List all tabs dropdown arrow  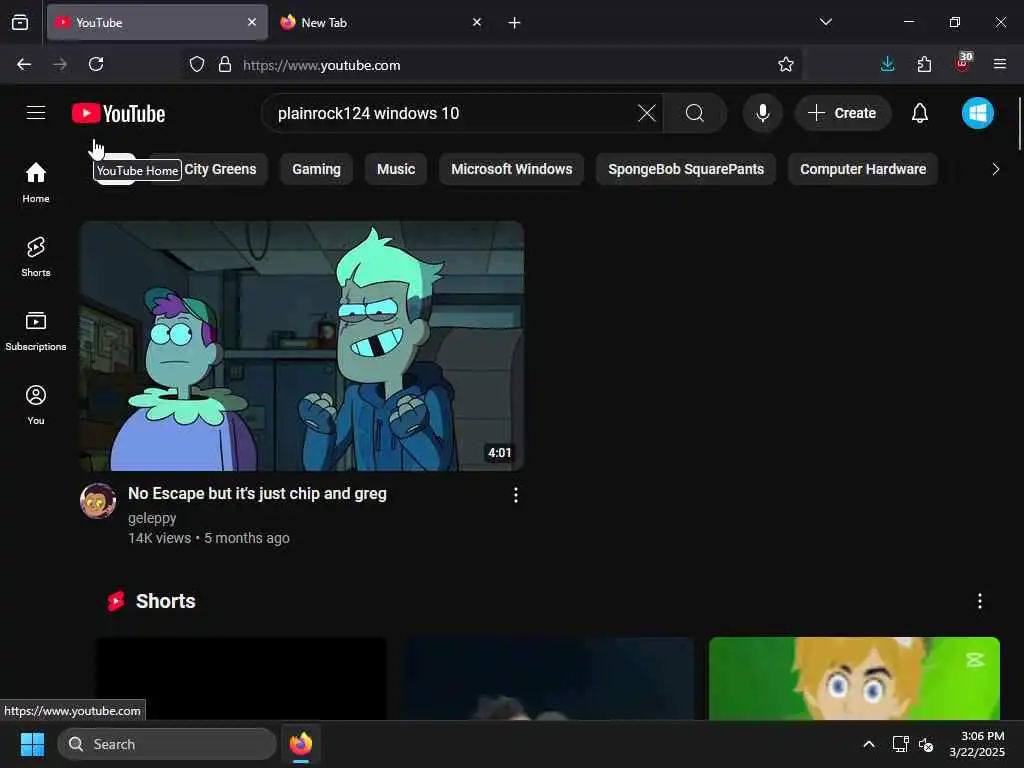[825, 22]
